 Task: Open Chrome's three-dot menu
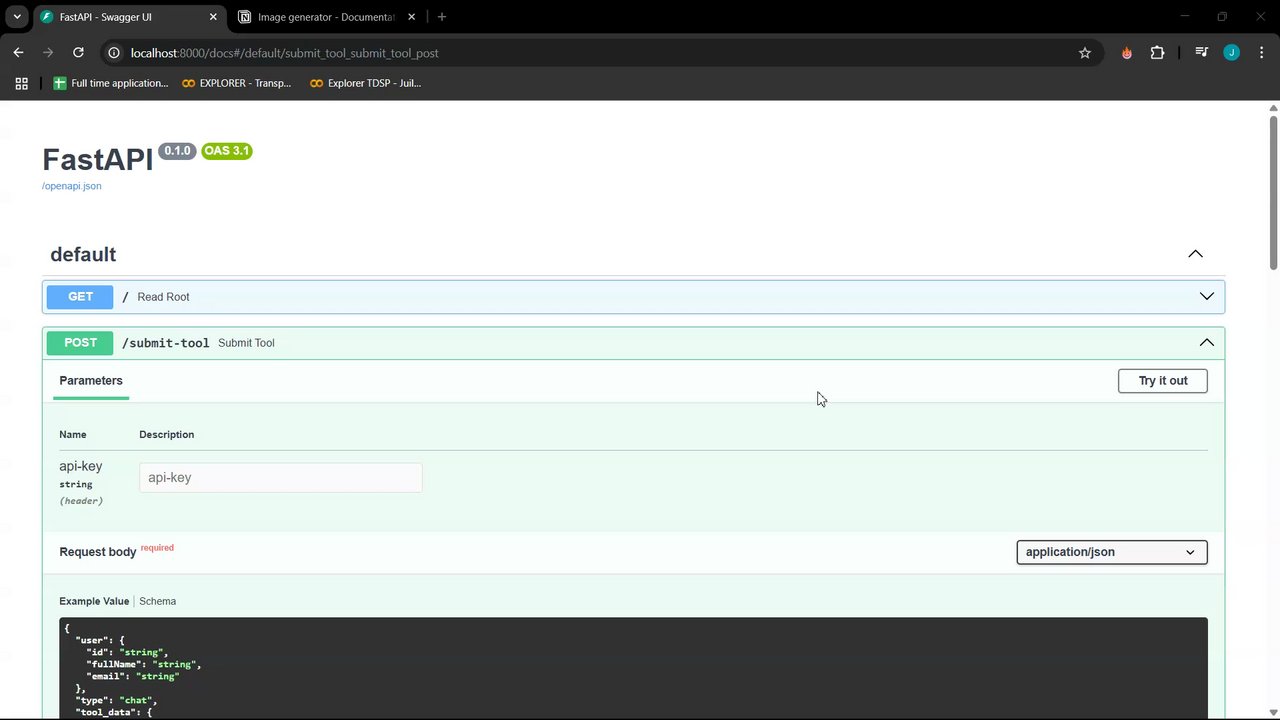(1261, 53)
